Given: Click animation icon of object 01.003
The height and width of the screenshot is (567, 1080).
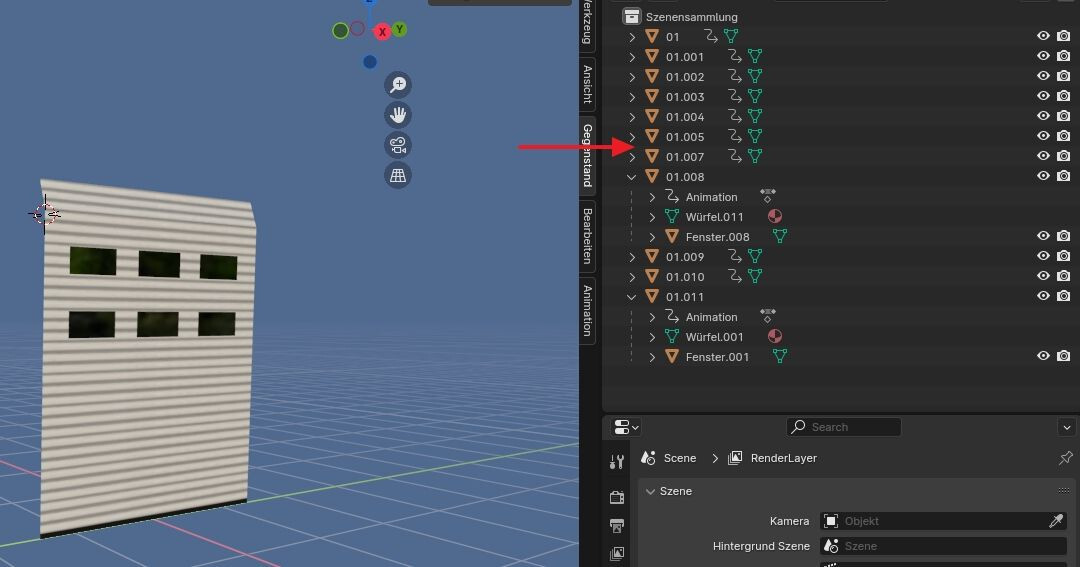Looking at the screenshot, I should [735, 96].
